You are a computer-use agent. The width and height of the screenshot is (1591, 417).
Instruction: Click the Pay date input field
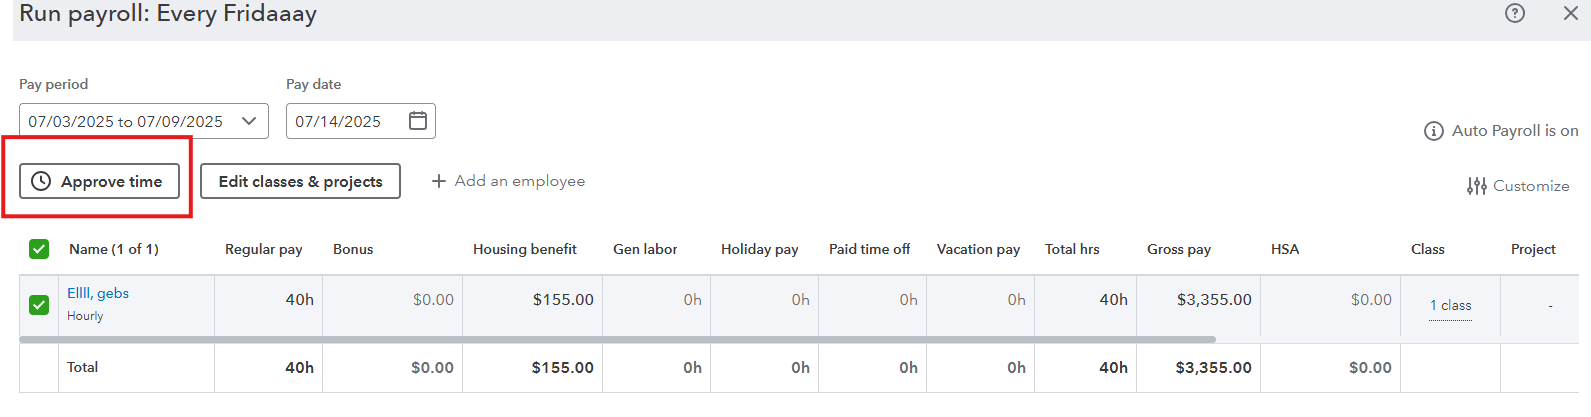[361, 121]
